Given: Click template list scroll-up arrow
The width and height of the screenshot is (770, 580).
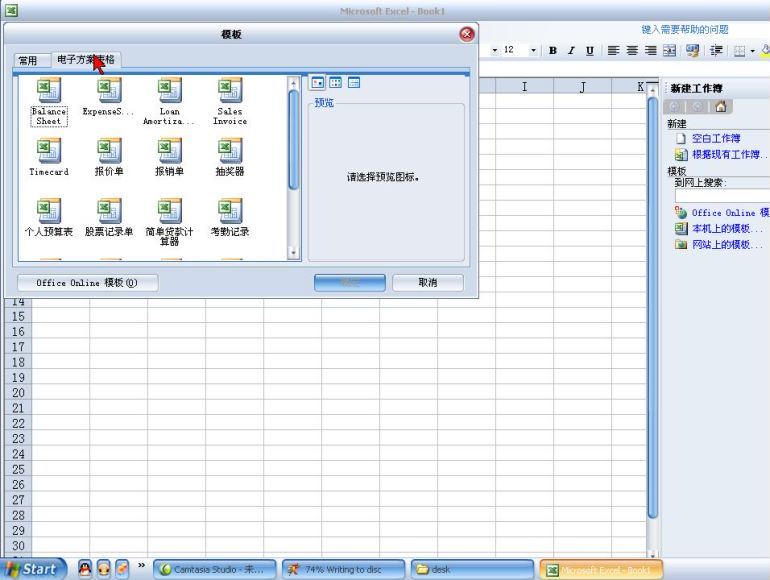Looking at the screenshot, I should tap(293, 83).
